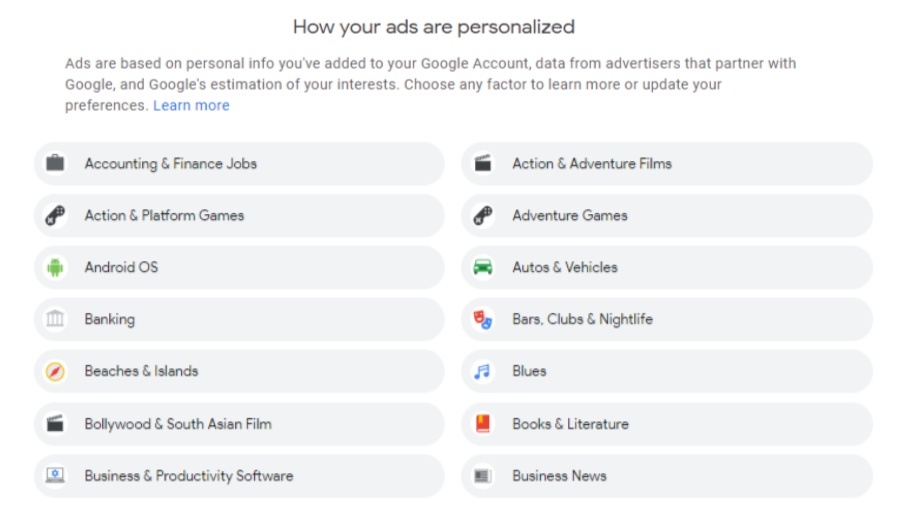This screenshot has height=506, width=900.
Task: Click the newspaper icon beside Business News
Action: (x=483, y=476)
